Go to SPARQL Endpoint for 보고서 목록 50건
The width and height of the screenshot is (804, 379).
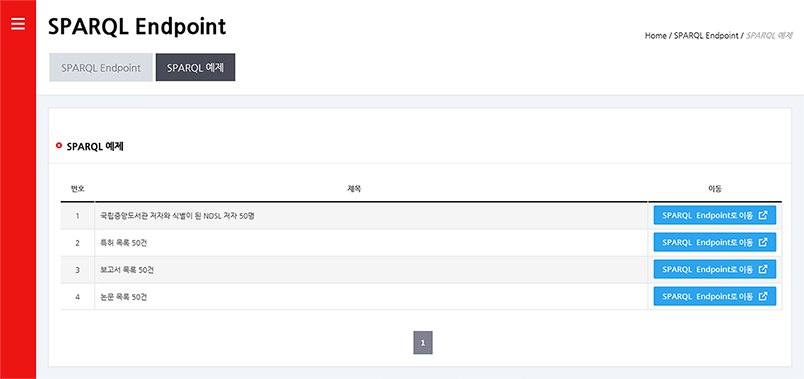pos(715,269)
